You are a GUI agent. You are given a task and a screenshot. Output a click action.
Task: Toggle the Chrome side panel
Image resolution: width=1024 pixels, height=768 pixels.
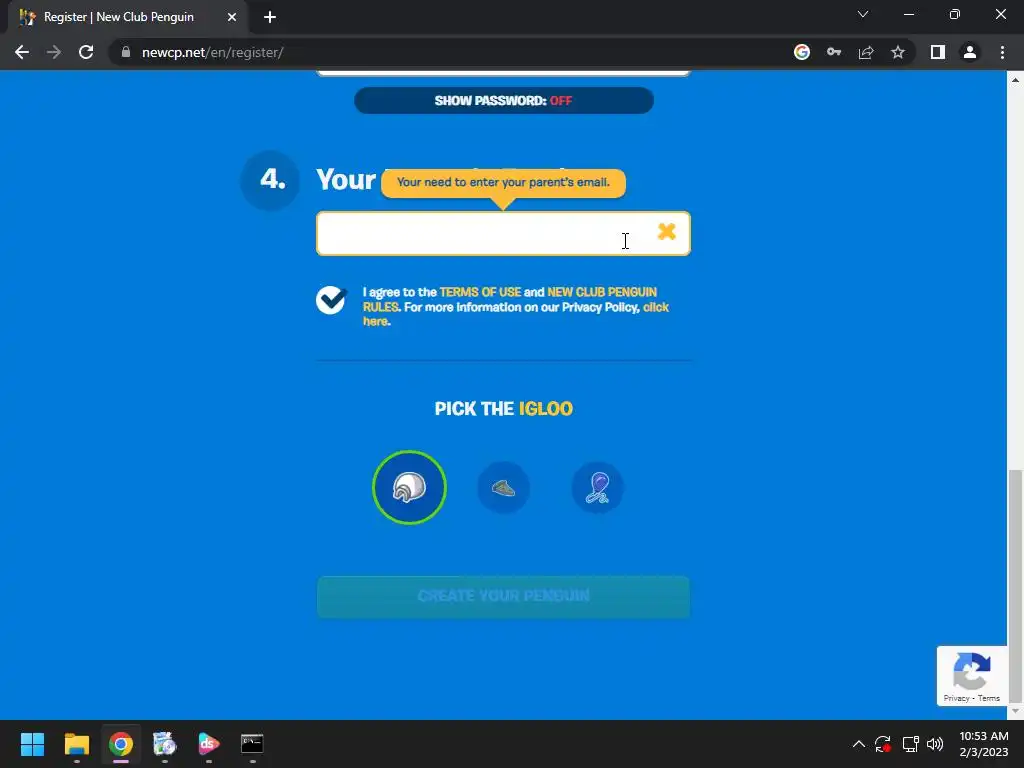tap(938, 52)
